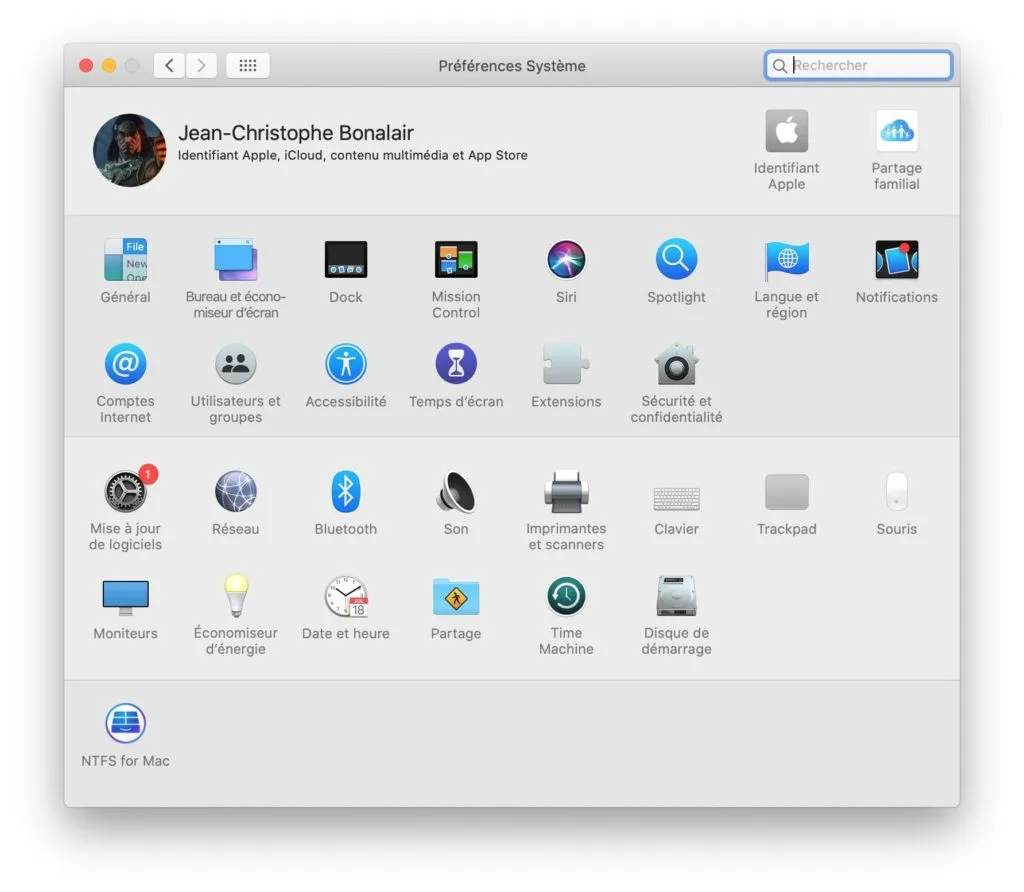Image resolution: width=1024 pixels, height=892 pixels.
Task: Open the Identifiant Apple pane
Action: (x=786, y=130)
